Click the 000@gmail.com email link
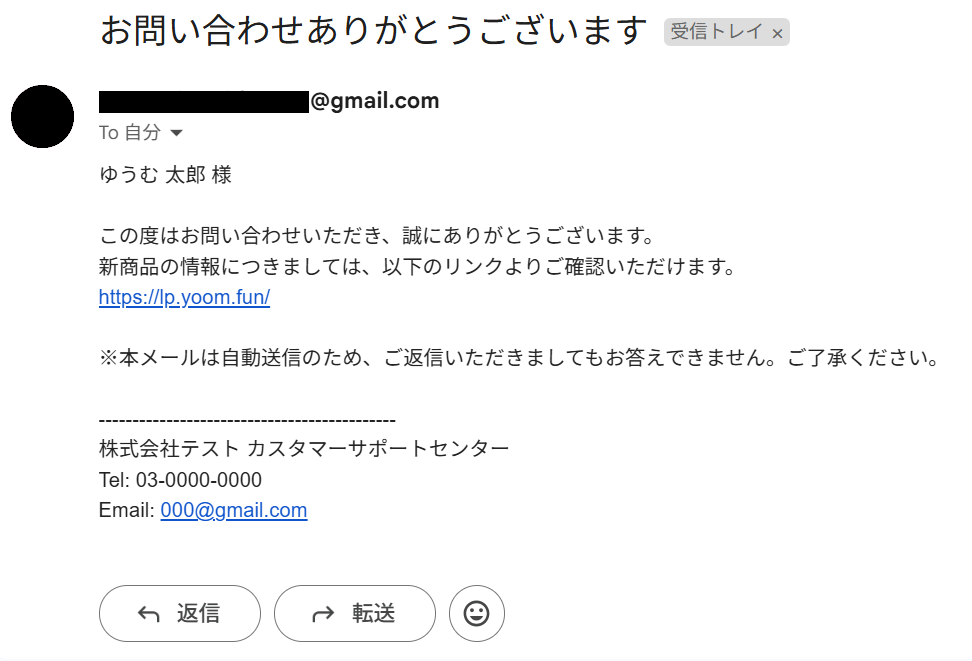Image resolution: width=972 pixels, height=661 pixels. click(233, 510)
